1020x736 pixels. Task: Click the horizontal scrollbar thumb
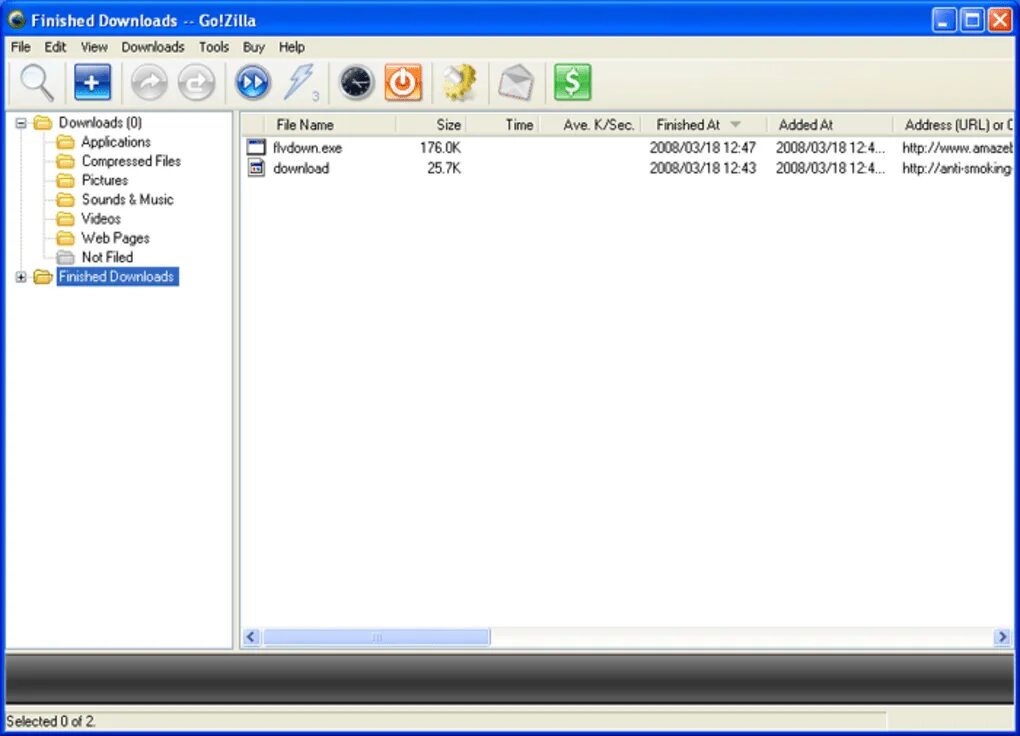coord(376,637)
